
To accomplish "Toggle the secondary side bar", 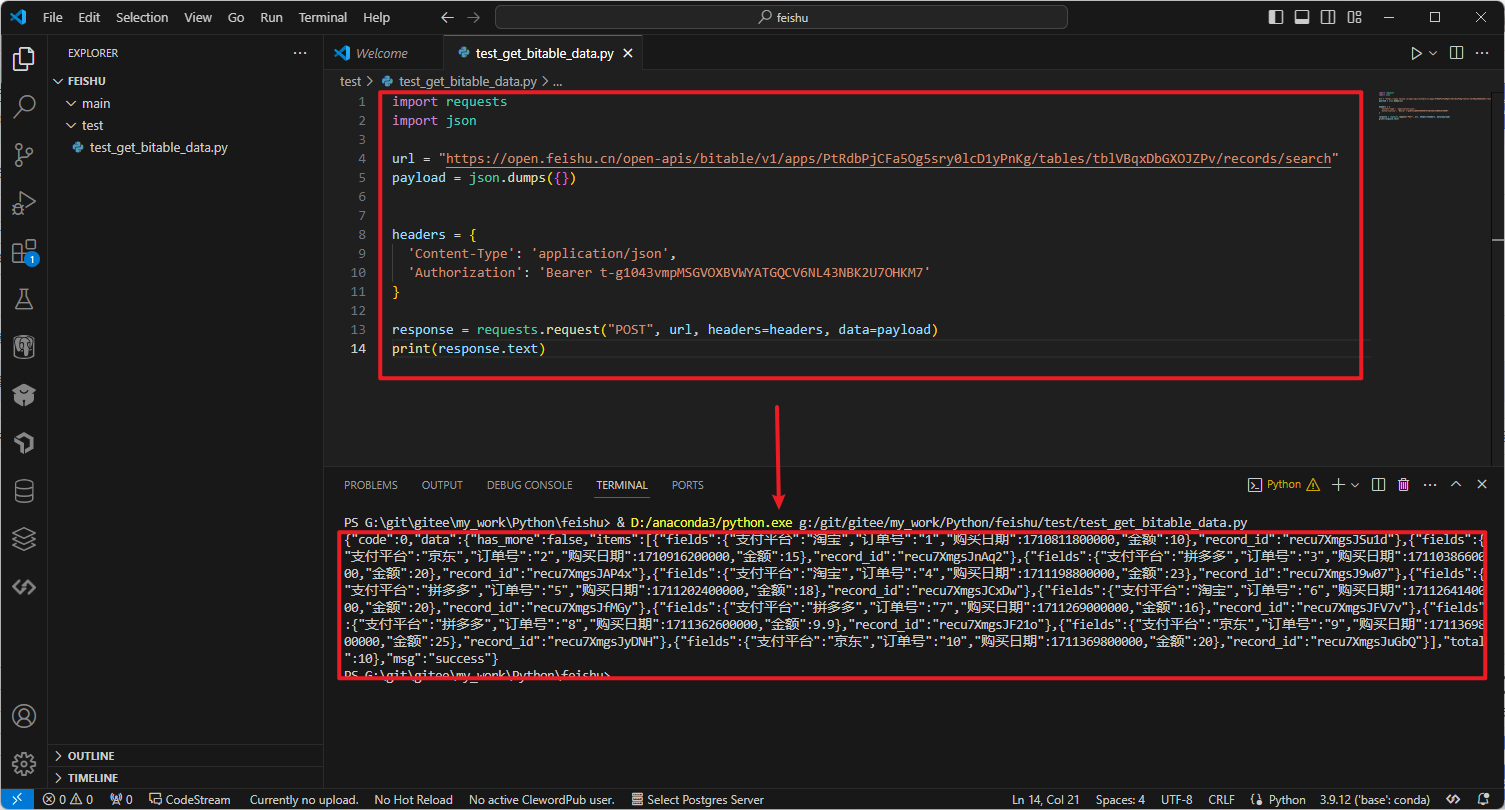I will click(x=1328, y=17).
